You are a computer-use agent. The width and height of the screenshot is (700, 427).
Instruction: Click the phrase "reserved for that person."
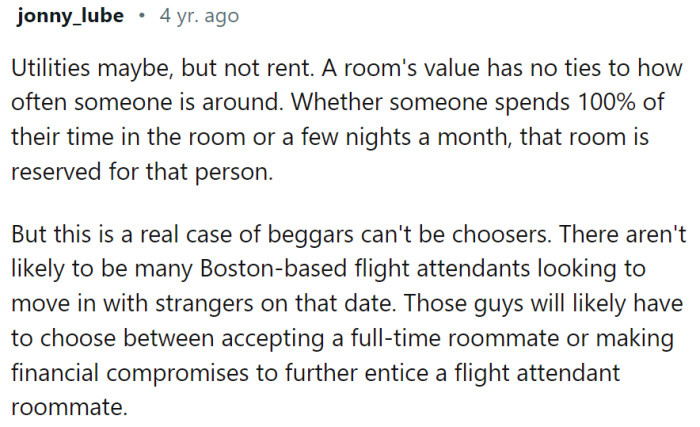(x=142, y=172)
